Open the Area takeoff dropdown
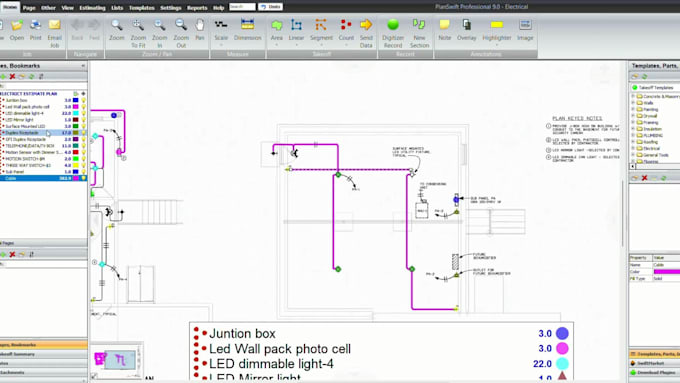The image size is (680, 383). 276,45
